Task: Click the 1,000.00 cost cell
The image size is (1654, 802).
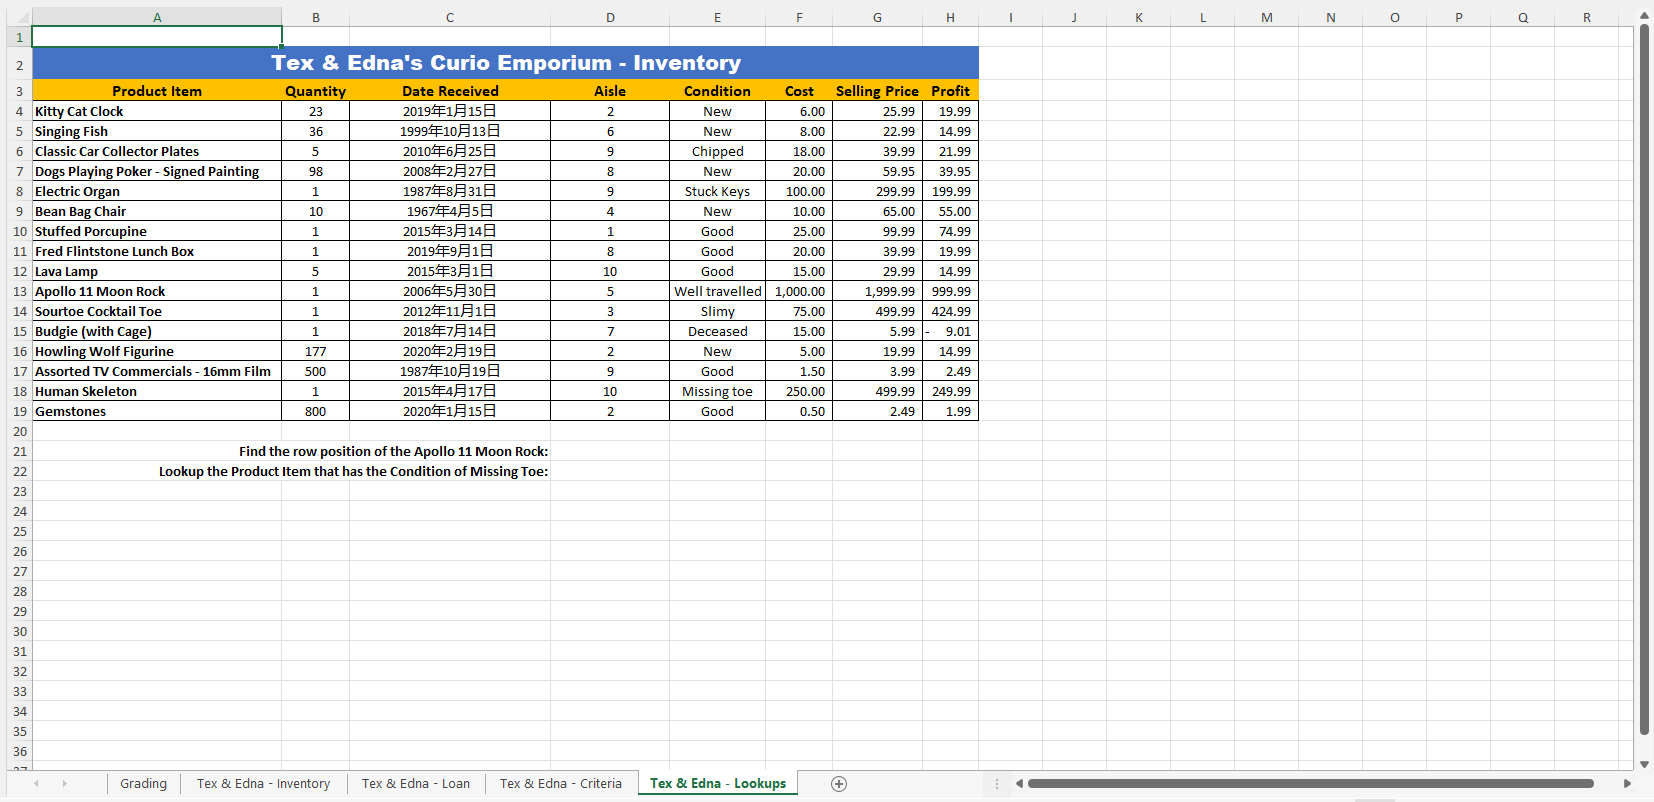Action: pos(799,291)
